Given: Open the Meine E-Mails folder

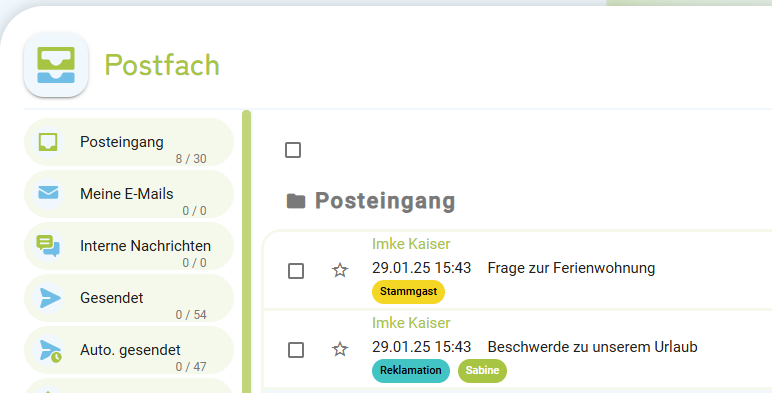Looking at the screenshot, I should pos(129,194).
